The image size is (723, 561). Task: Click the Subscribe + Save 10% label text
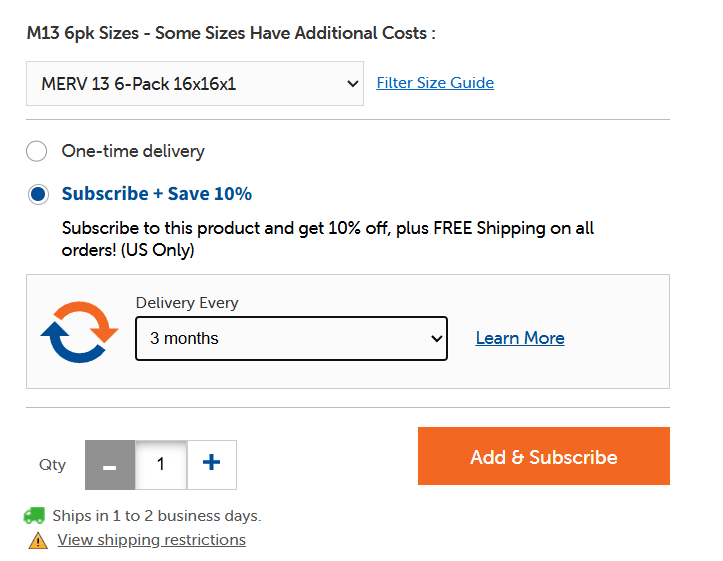click(x=157, y=194)
